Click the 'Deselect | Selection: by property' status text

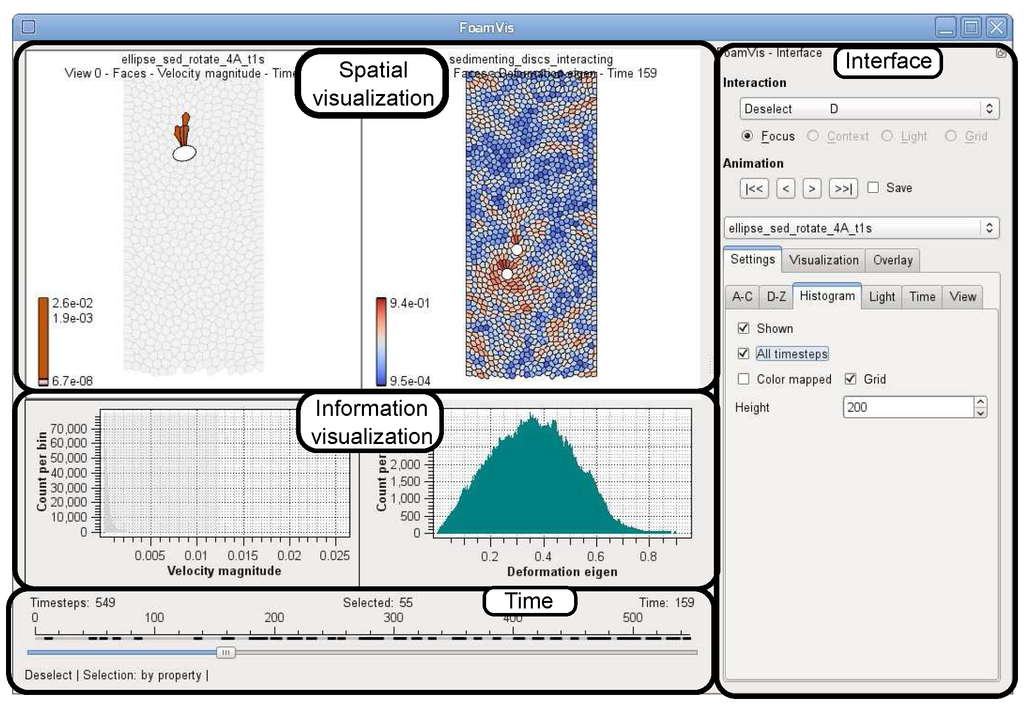click(x=117, y=675)
